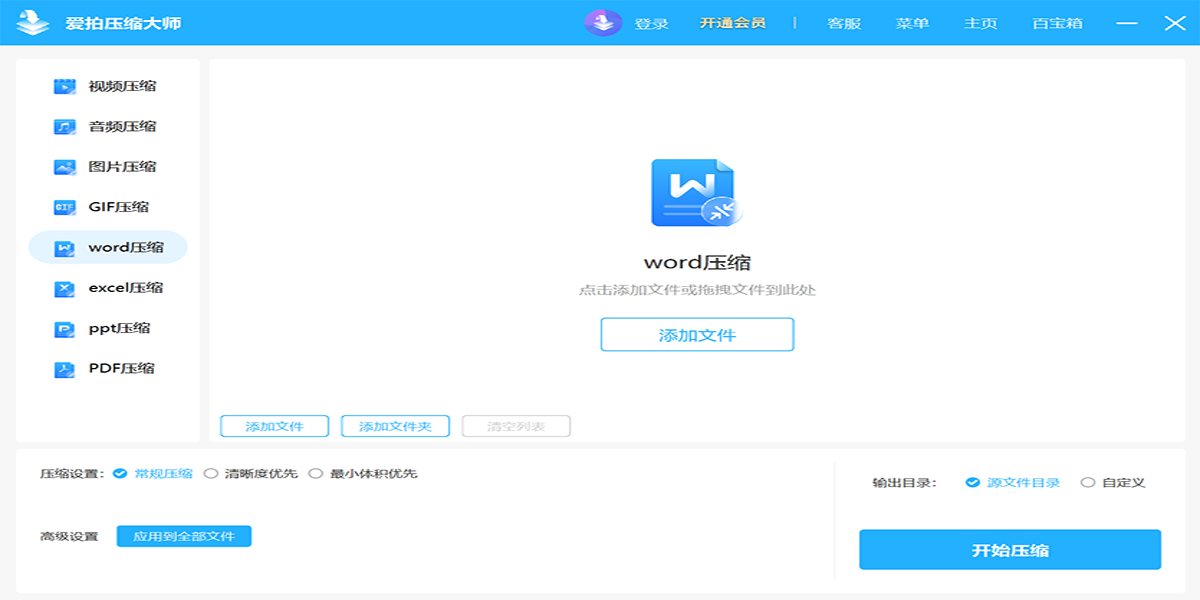Image resolution: width=1200 pixels, height=600 pixels.
Task: Click the excel压缩 sidebar icon
Action: 65,288
